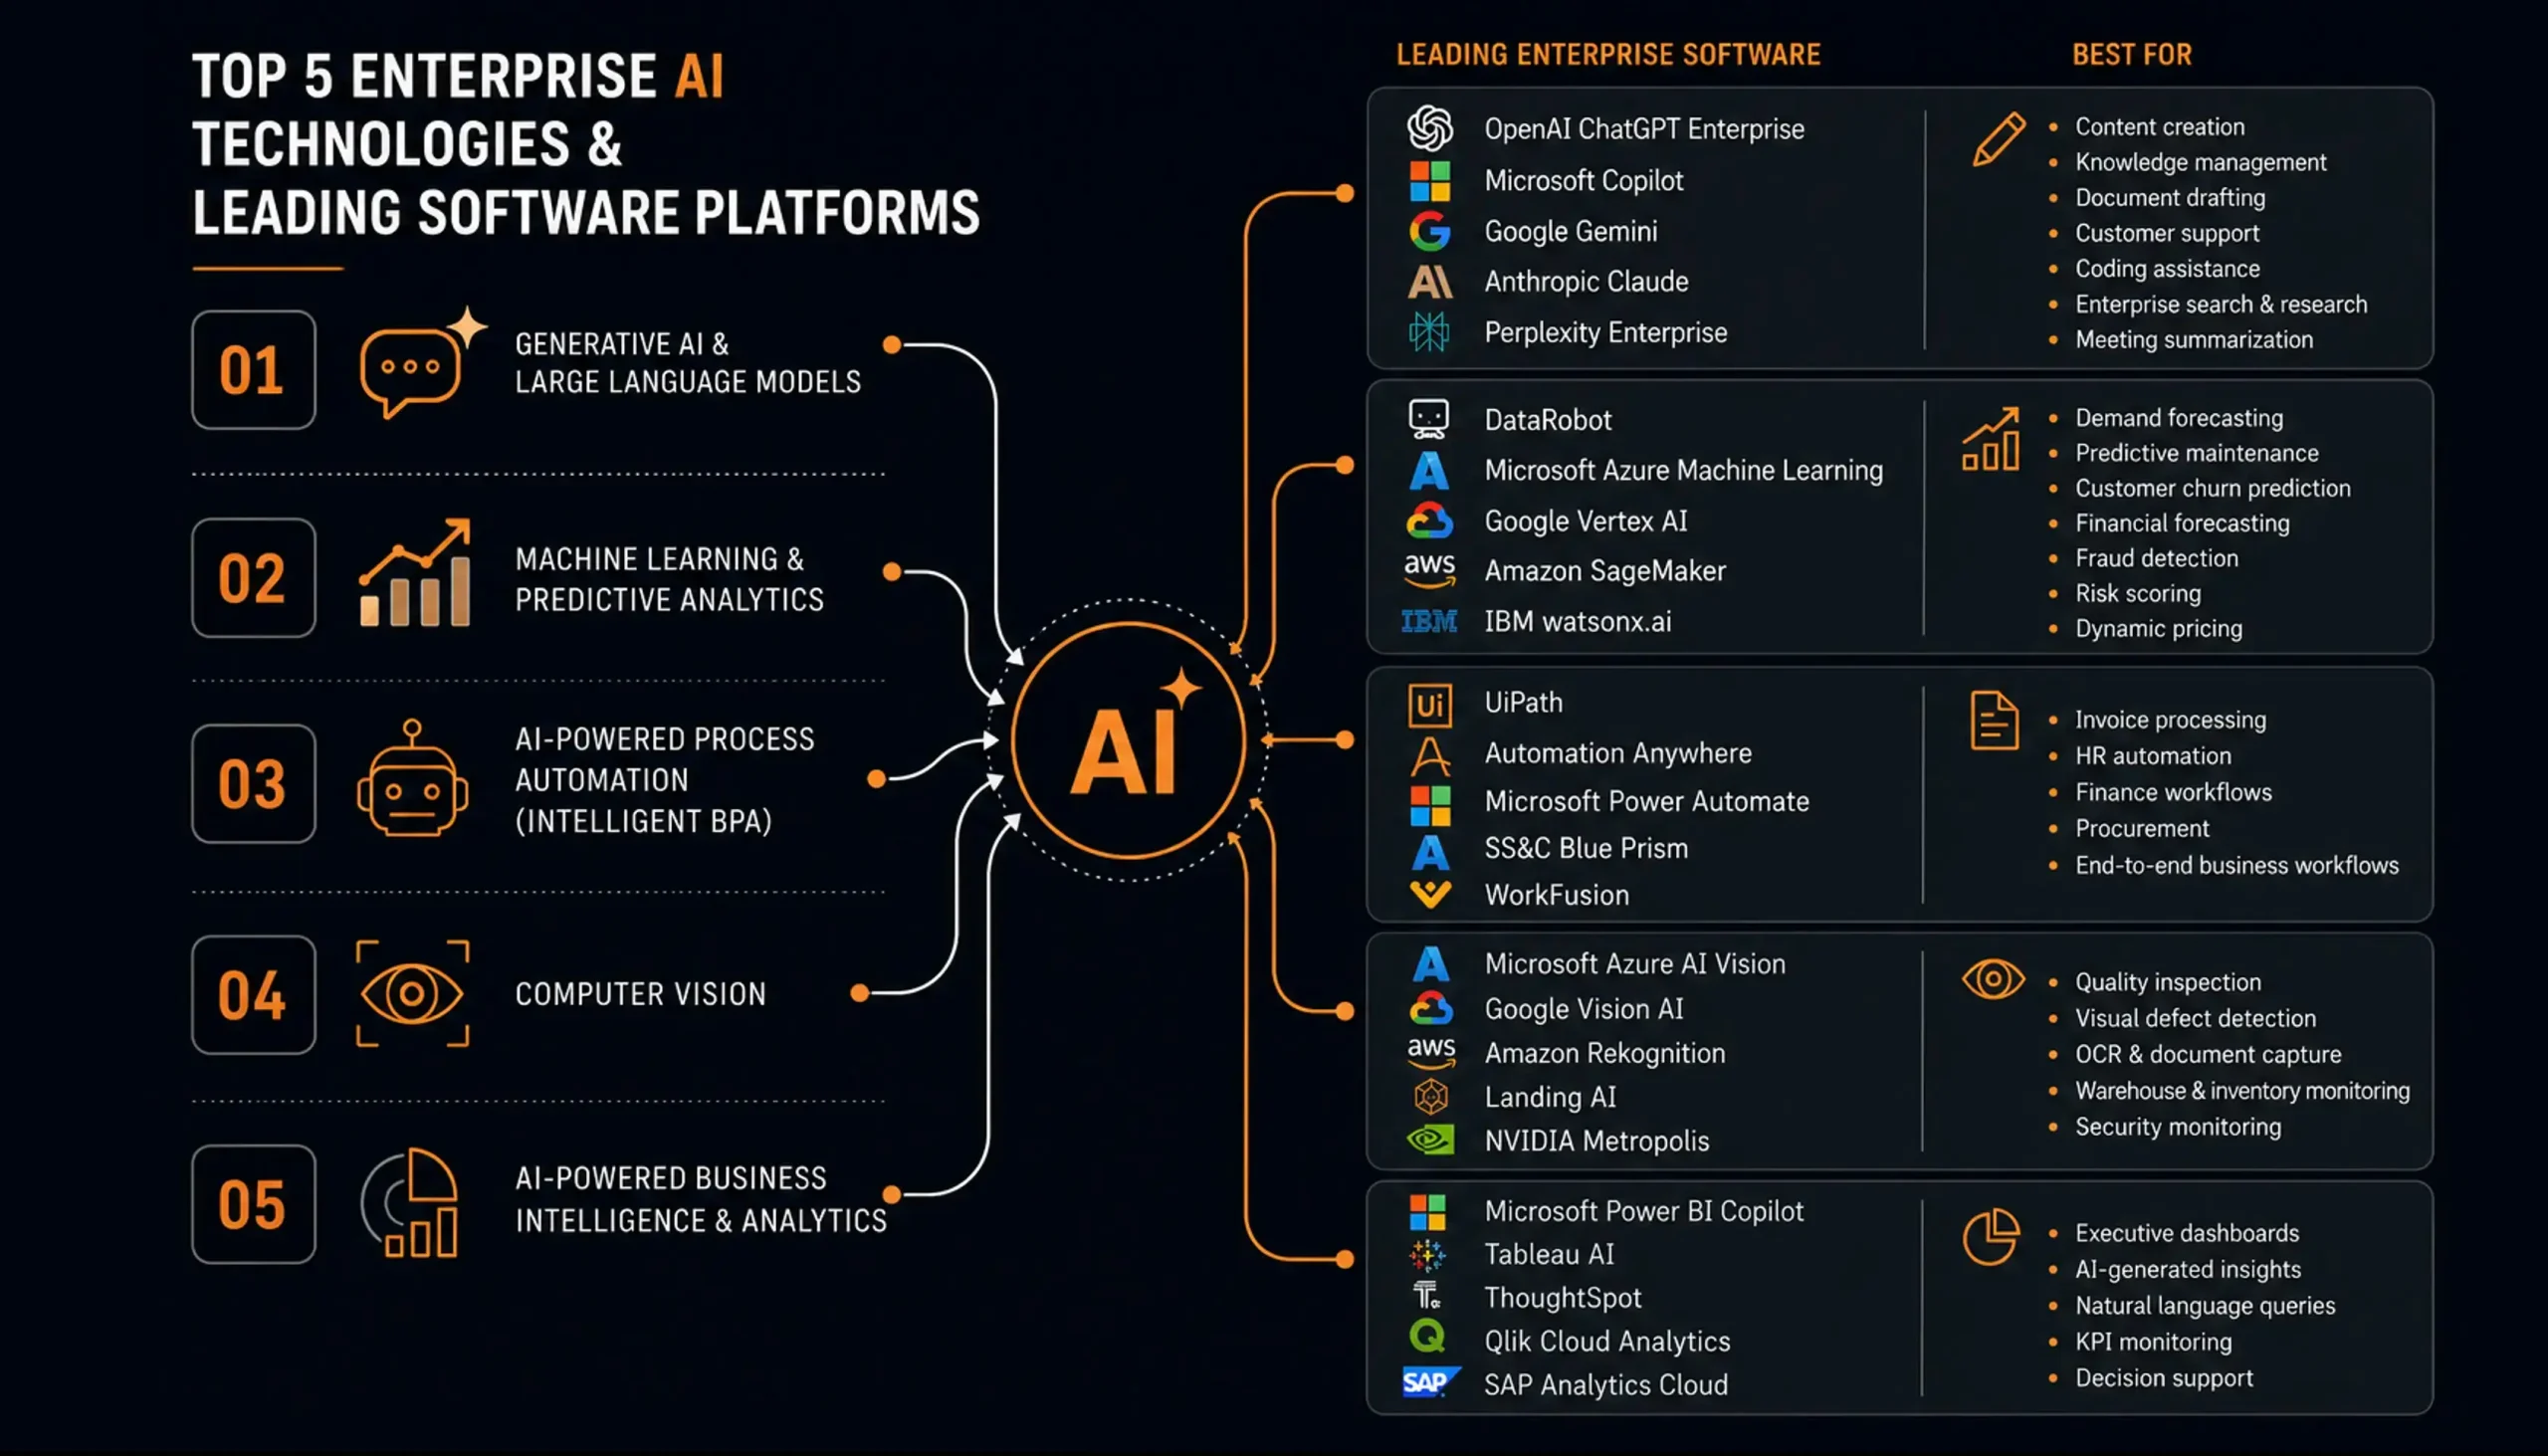Click the NVIDIA Metropolis text
The width and height of the screenshot is (2548, 1456).
coord(1596,1141)
